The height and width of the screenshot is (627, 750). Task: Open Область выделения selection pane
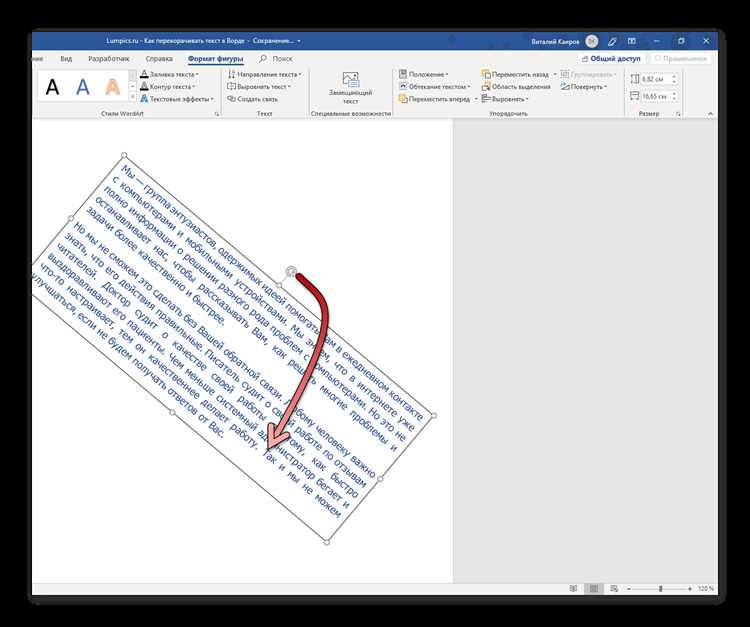516,87
